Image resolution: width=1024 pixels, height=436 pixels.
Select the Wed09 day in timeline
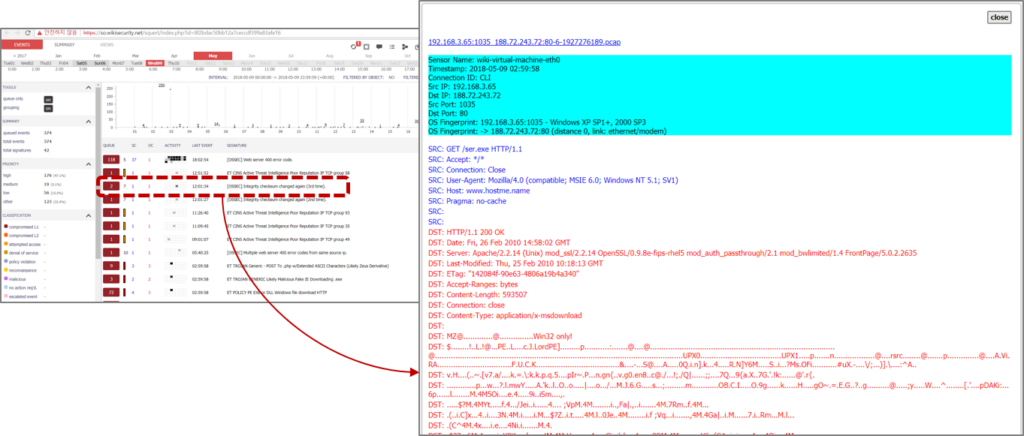coord(155,62)
